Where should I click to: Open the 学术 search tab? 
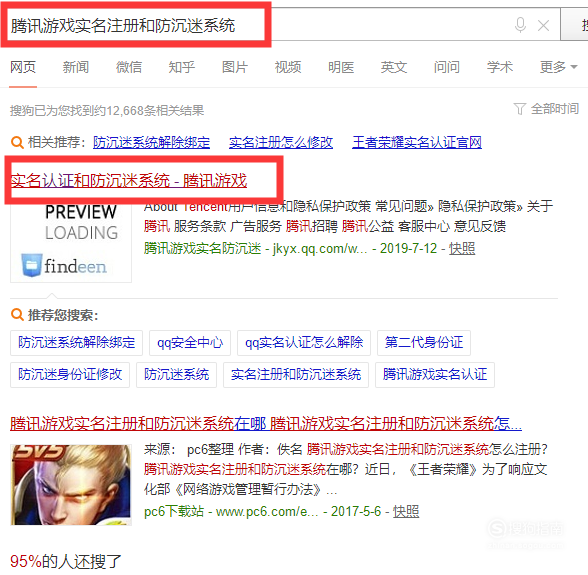click(500, 67)
